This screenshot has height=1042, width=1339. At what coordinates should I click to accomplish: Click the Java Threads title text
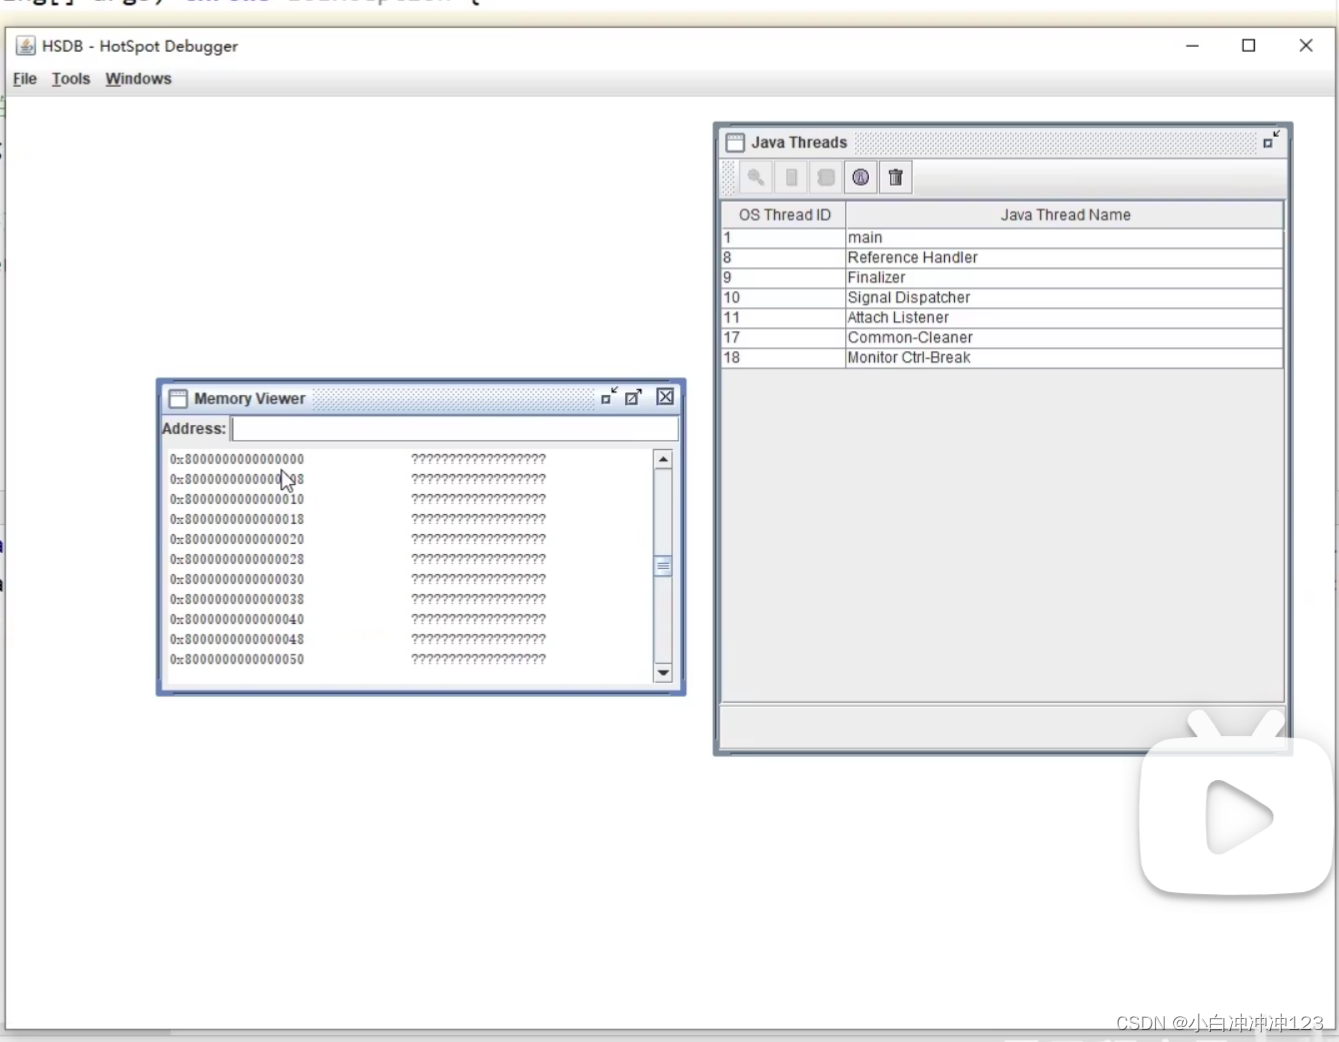click(x=799, y=143)
